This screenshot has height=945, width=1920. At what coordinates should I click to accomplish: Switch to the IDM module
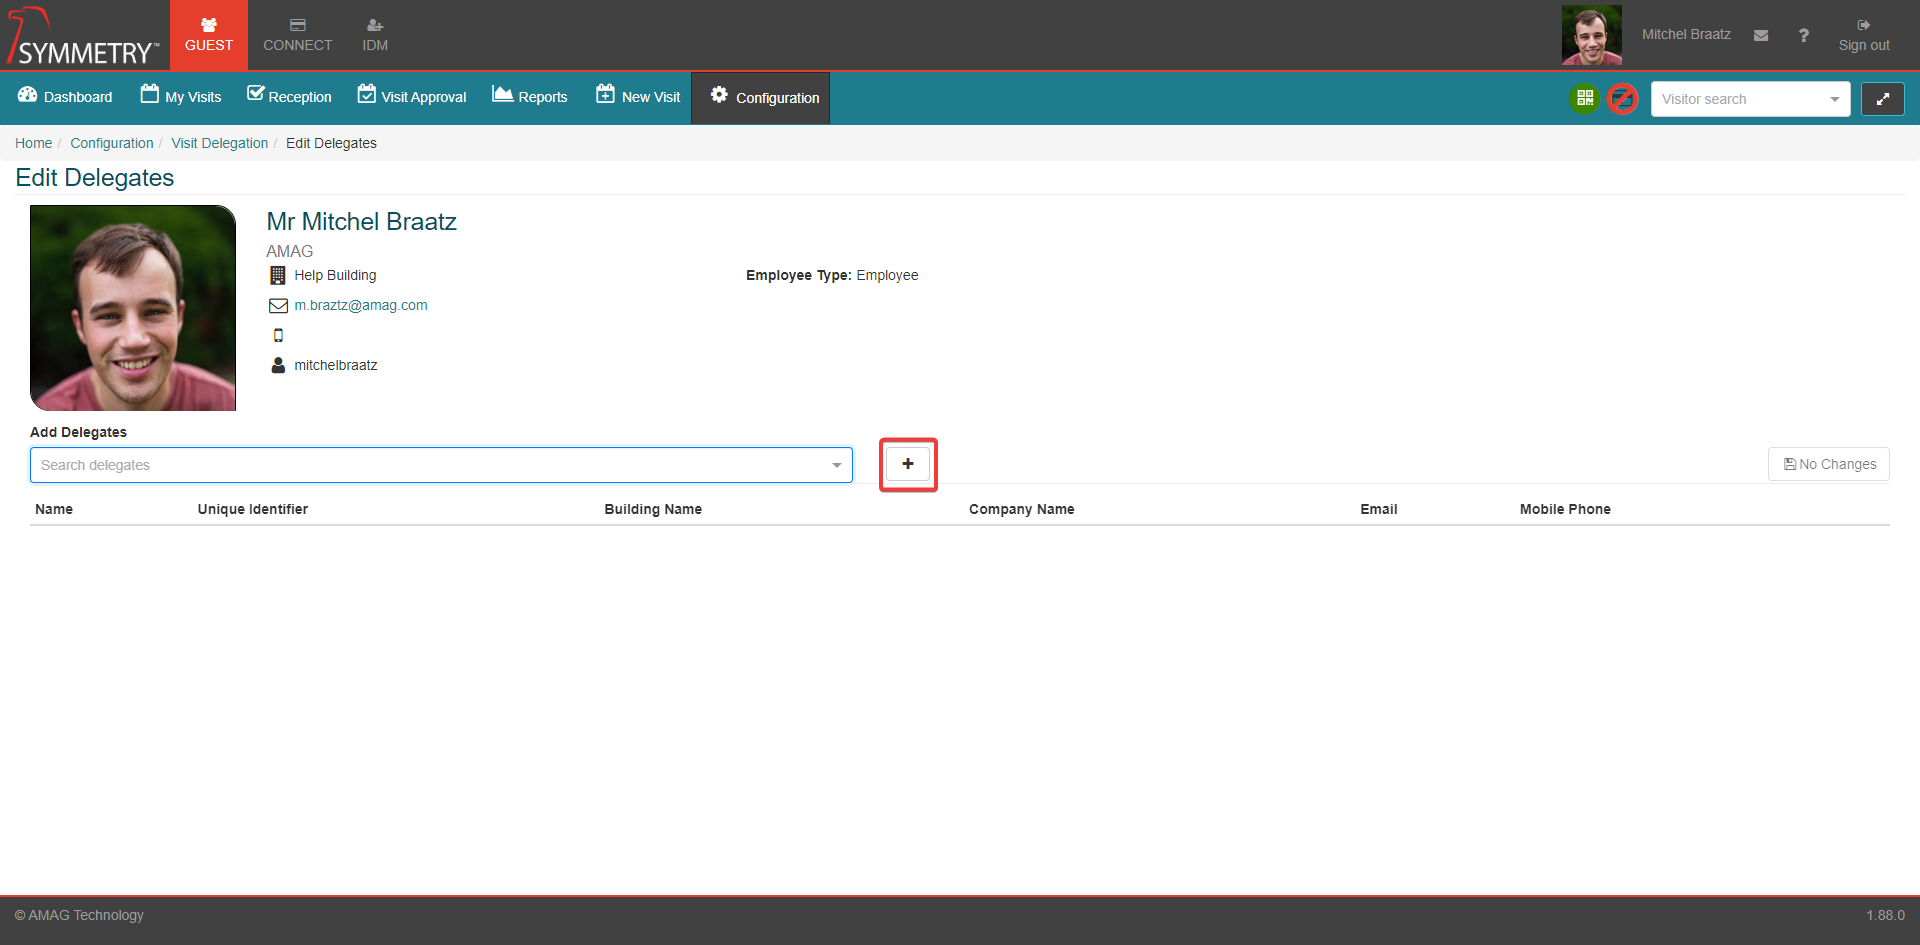375,35
